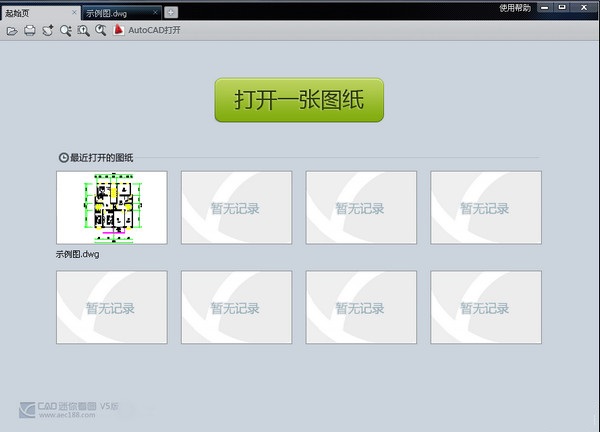Image resolution: width=600 pixels, height=432 pixels.
Task: Click the 示例图.dwg file name label
Action: (x=78, y=254)
